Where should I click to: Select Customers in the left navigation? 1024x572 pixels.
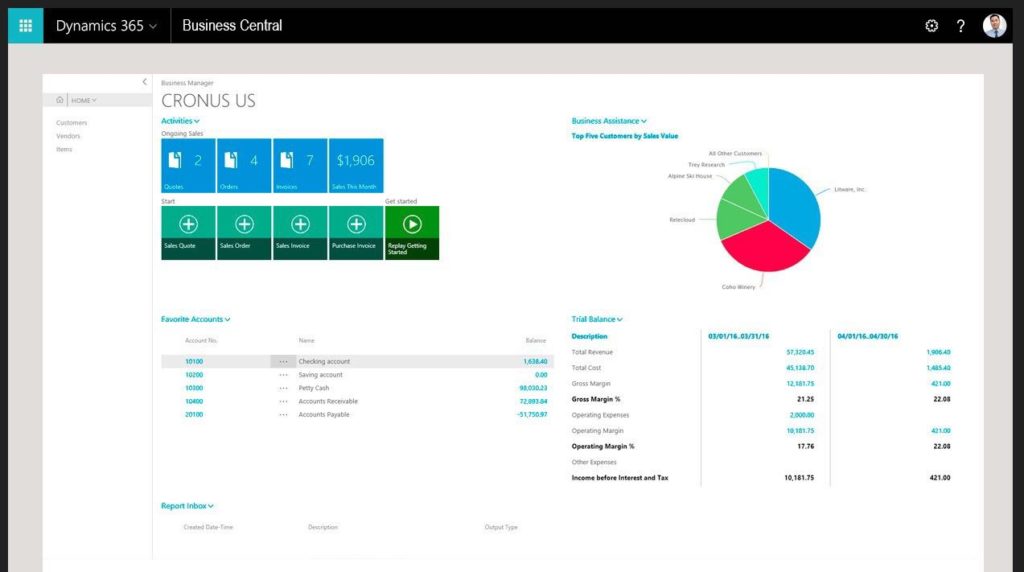click(71, 123)
